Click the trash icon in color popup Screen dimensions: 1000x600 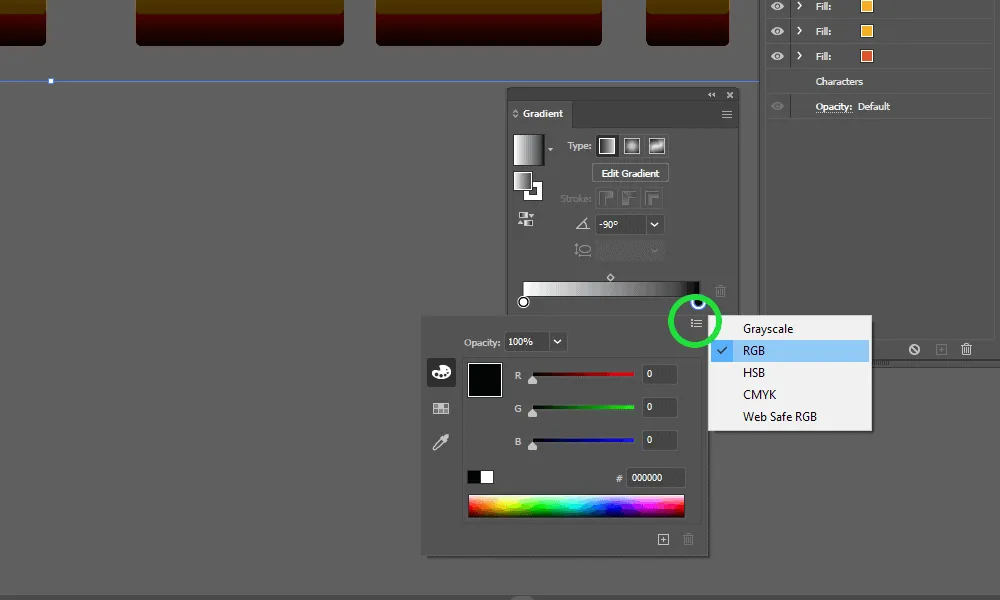[688, 539]
